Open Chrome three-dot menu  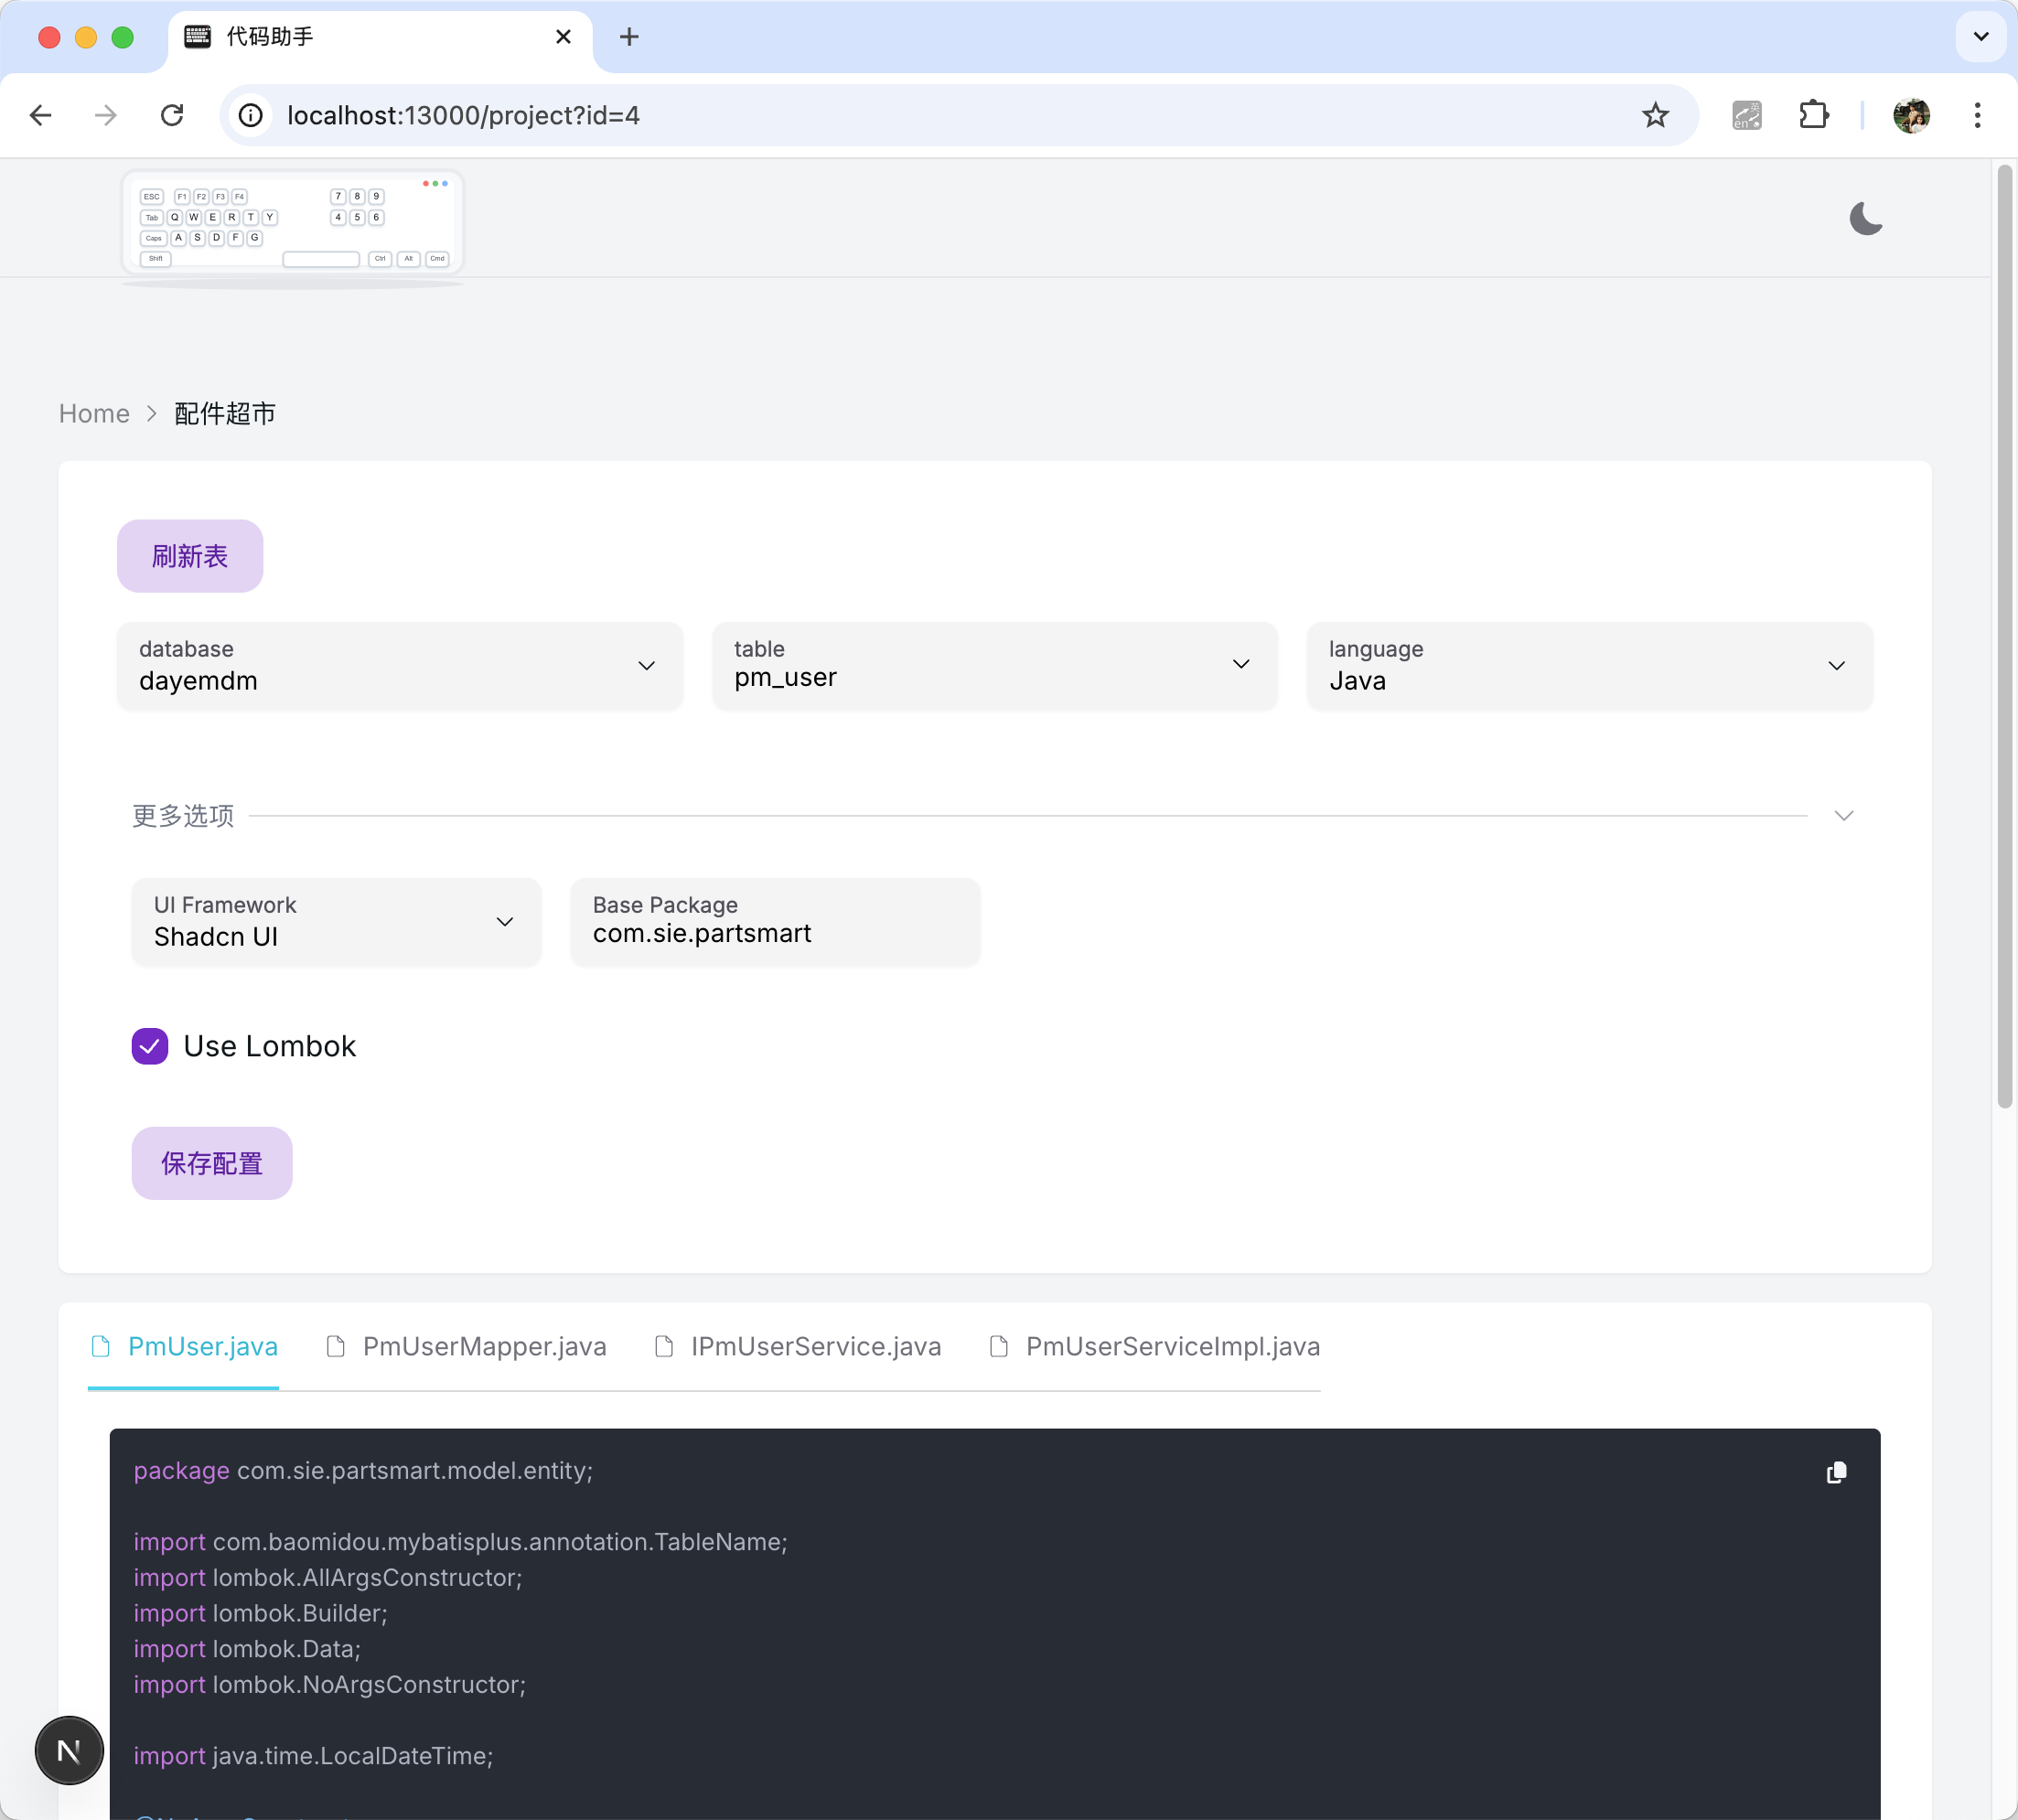point(1976,116)
